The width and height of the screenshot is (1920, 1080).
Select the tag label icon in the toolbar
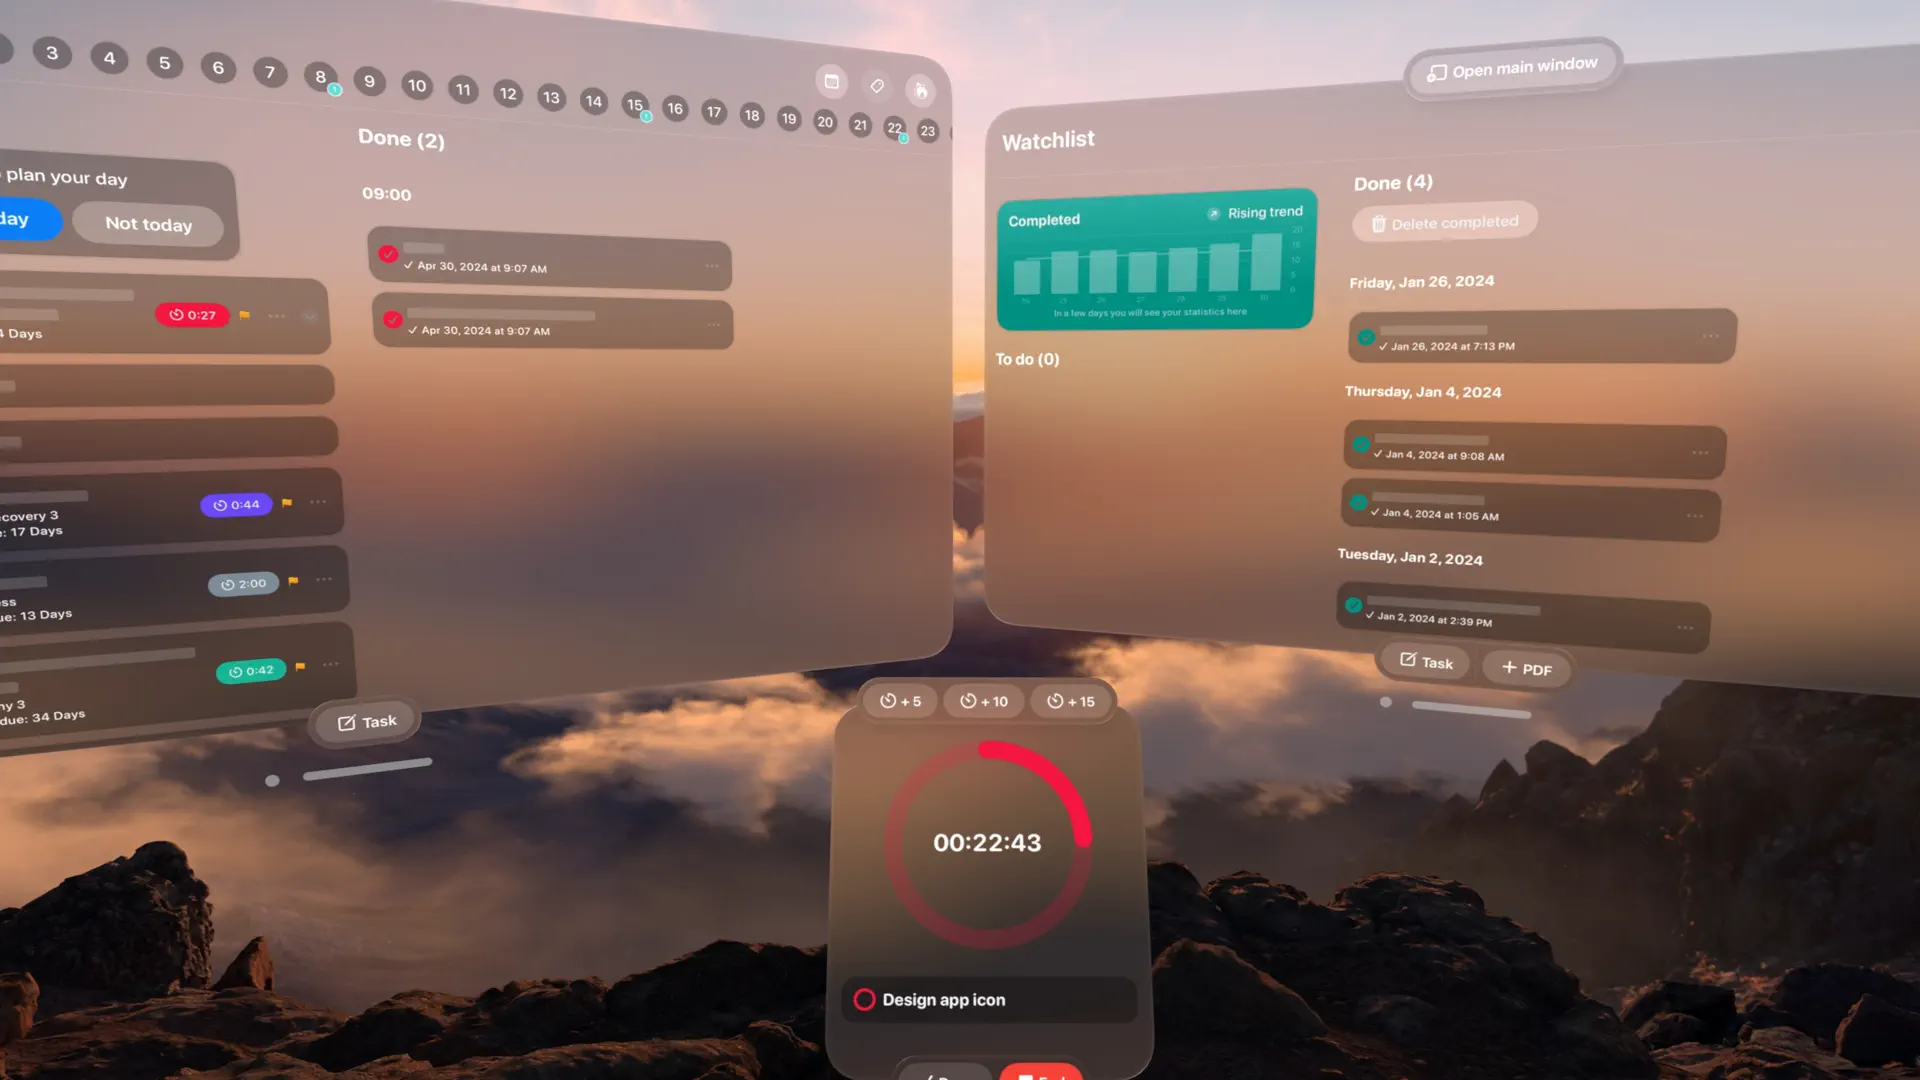876,86
